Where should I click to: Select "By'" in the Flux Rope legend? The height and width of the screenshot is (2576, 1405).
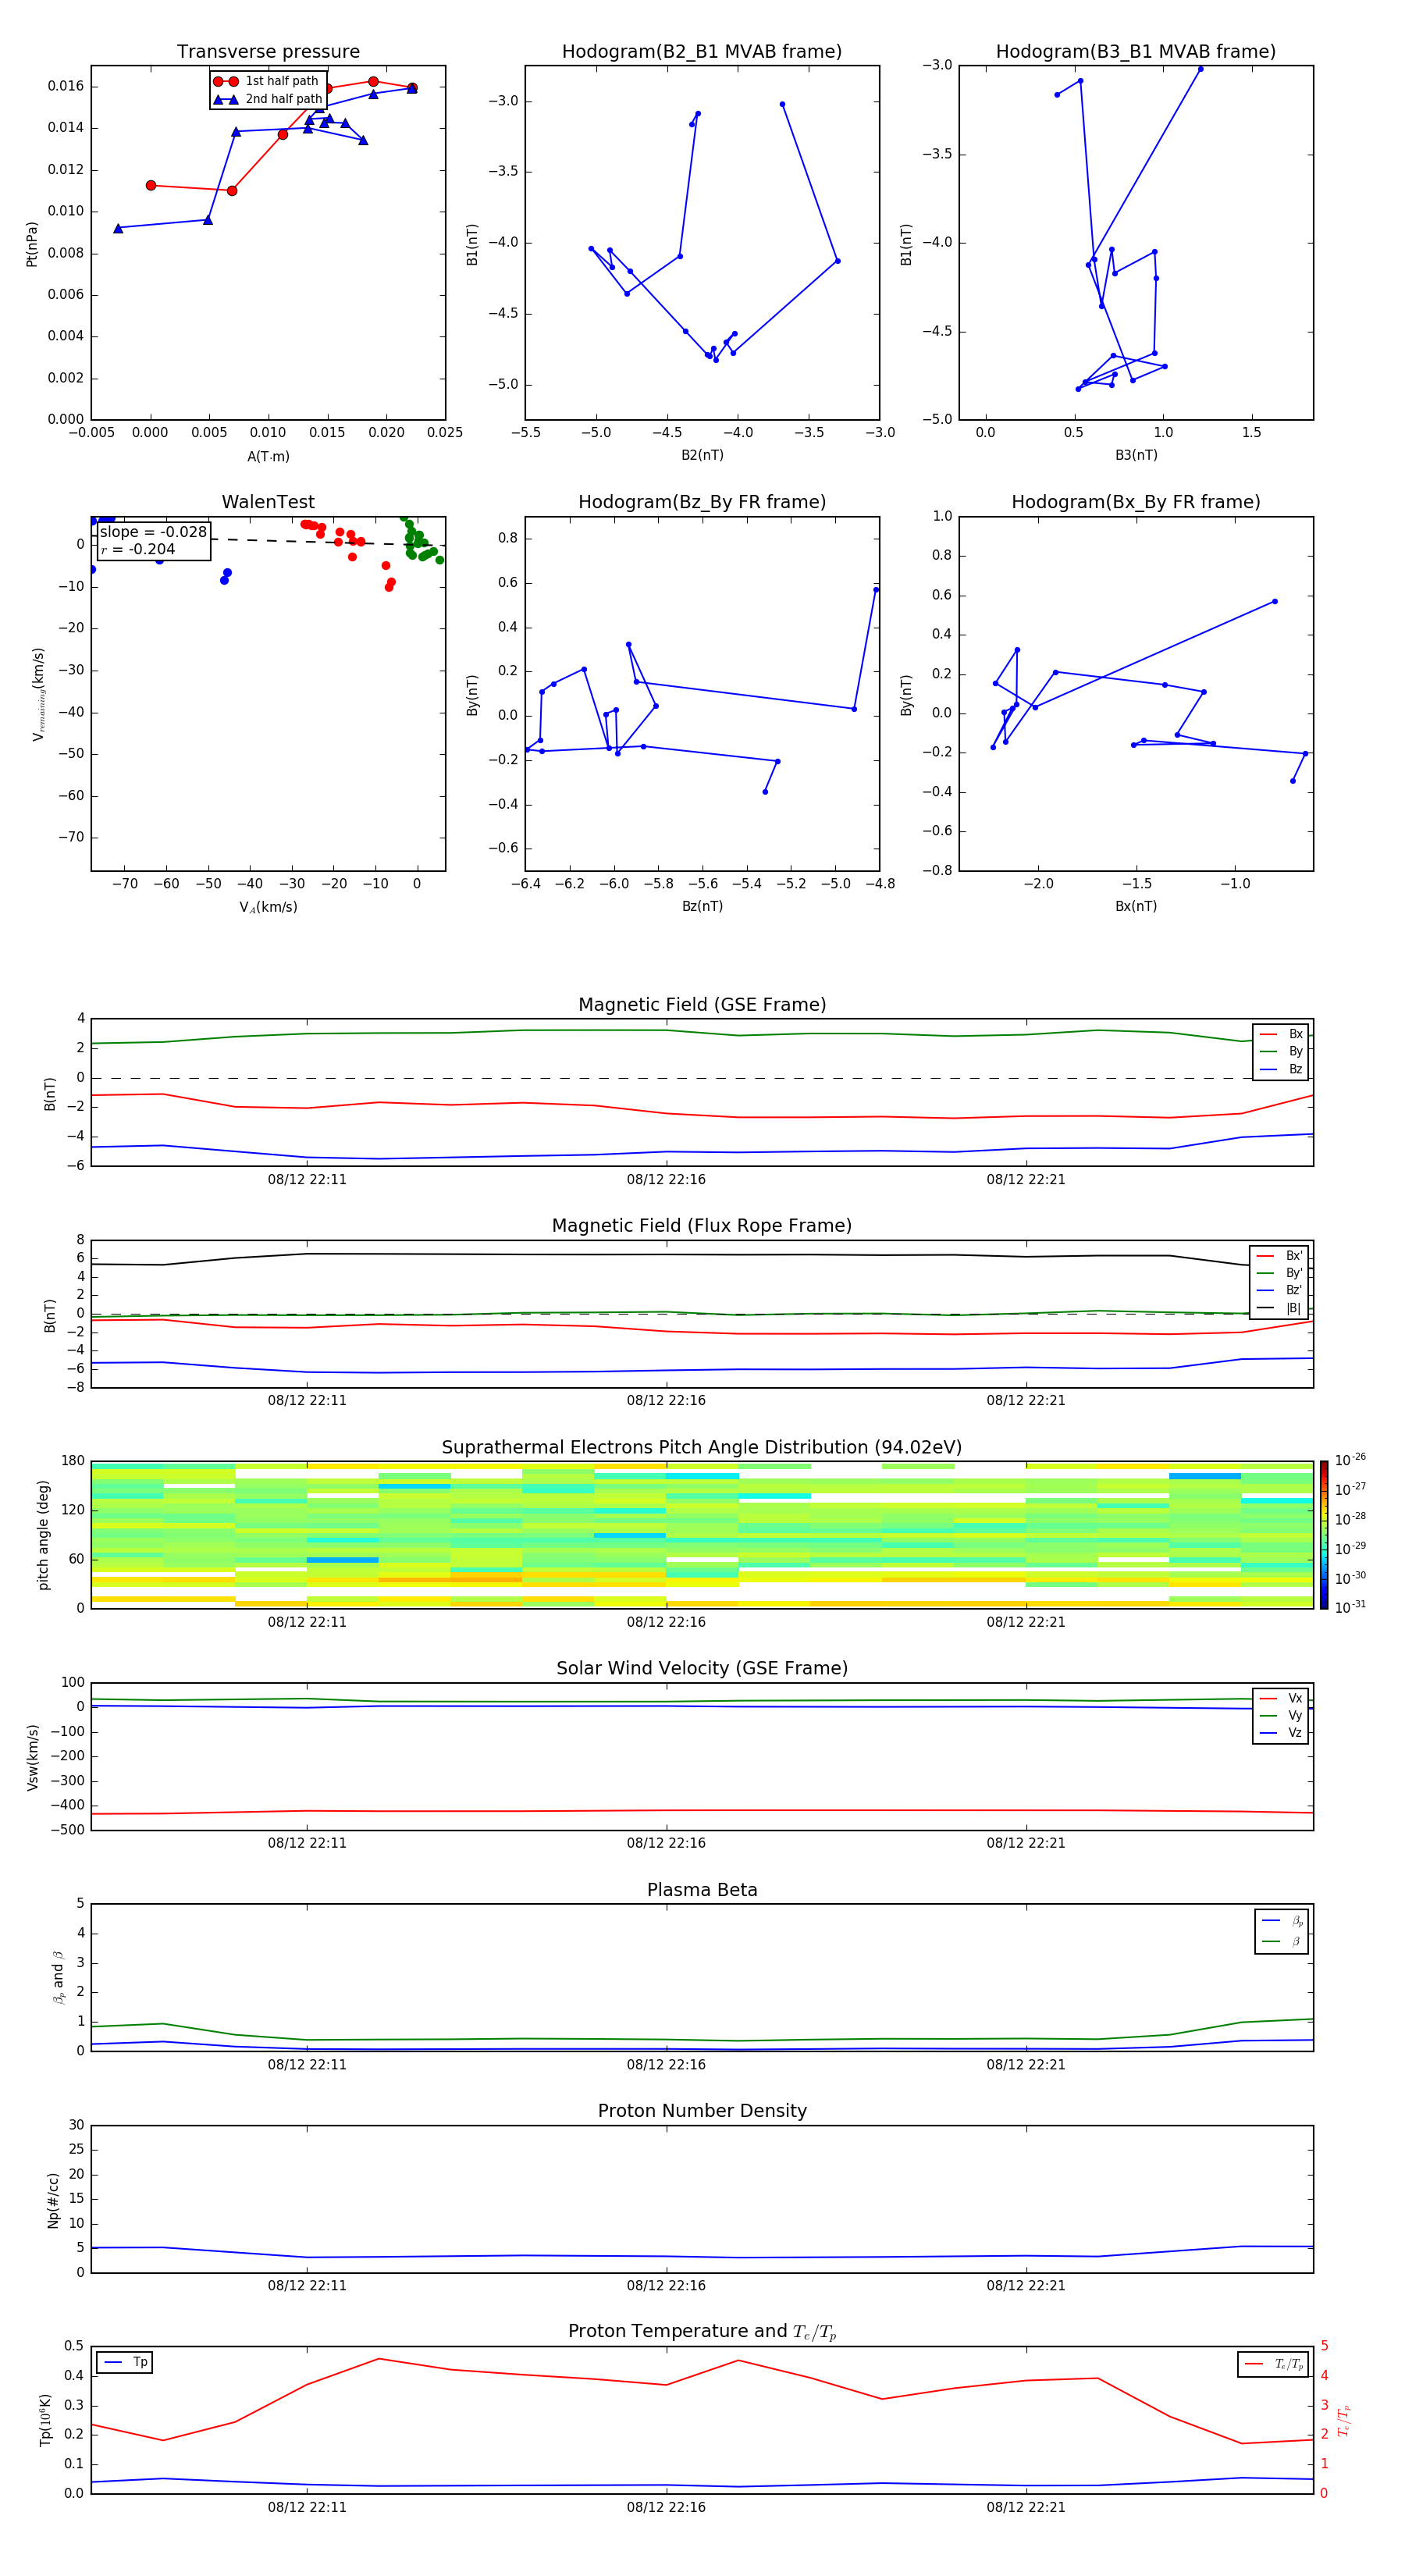tap(1280, 1273)
